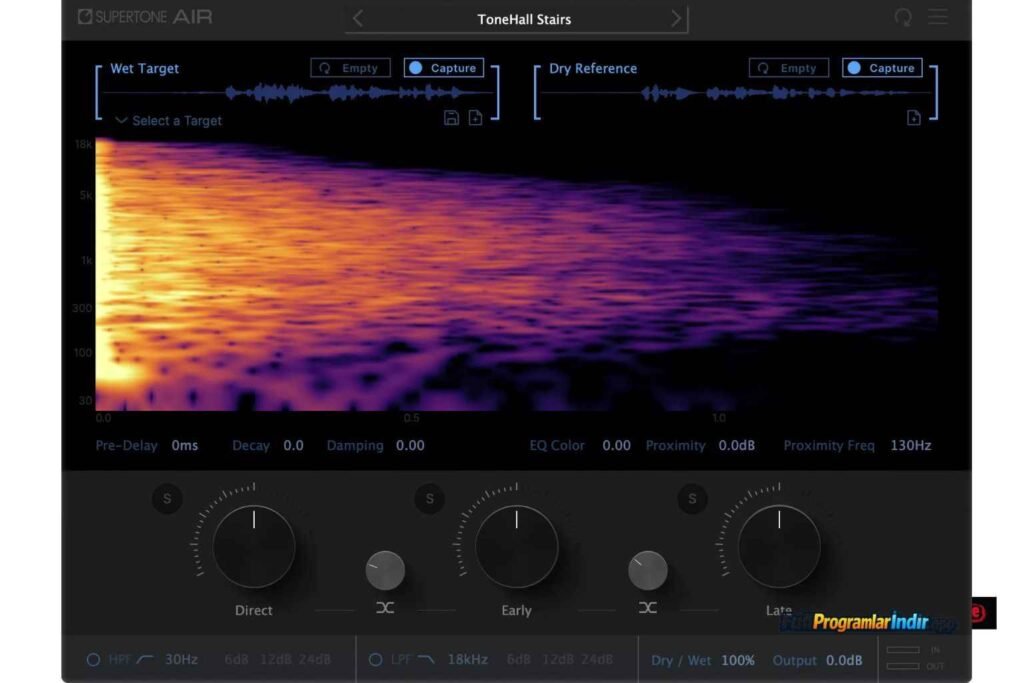Viewport: 1024px width, 683px height.
Task: Solo the Early reflections with S button
Action: coord(429,498)
